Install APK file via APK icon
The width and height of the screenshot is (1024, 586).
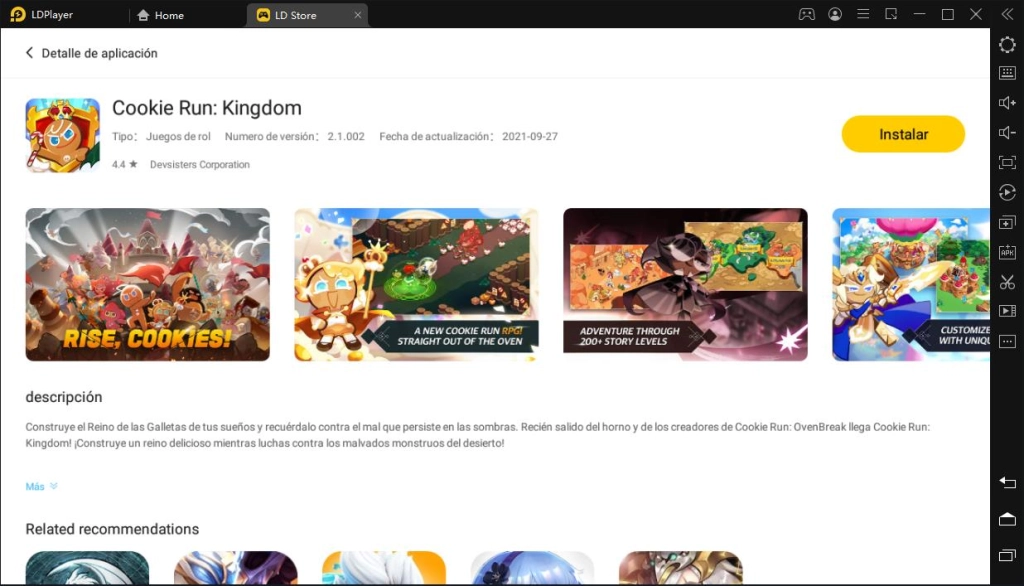pyautogui.click(x=1007, y=252)
